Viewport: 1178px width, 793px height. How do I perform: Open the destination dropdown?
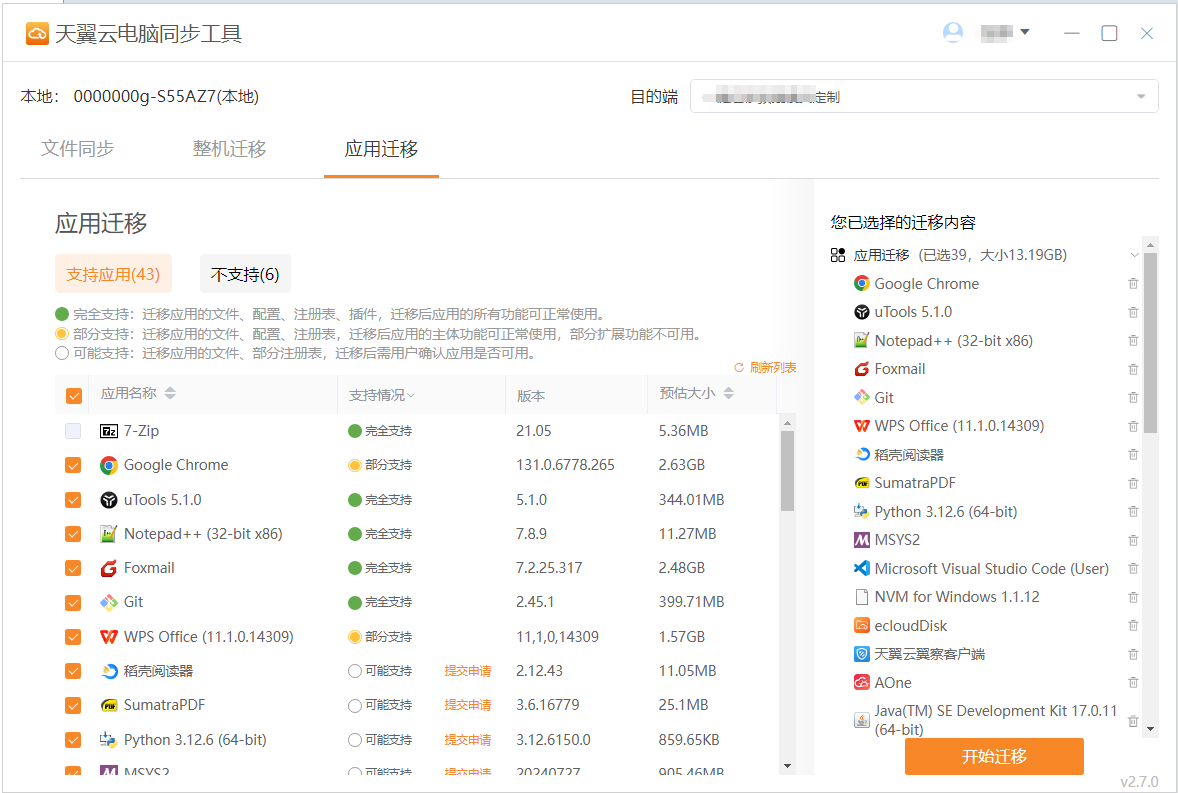(x=924, y=97)
